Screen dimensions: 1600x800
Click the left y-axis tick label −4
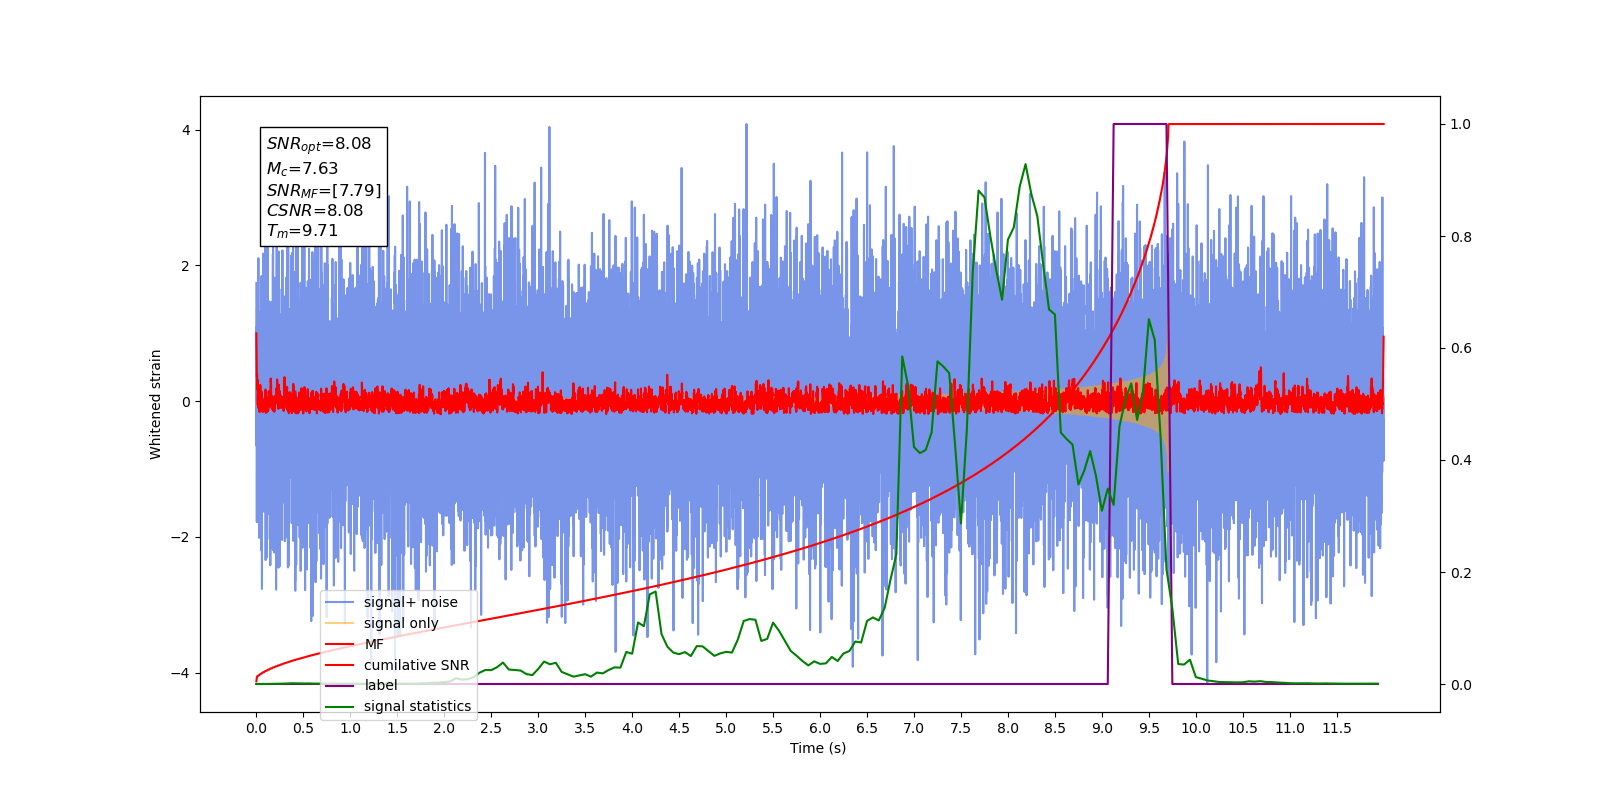182,673
